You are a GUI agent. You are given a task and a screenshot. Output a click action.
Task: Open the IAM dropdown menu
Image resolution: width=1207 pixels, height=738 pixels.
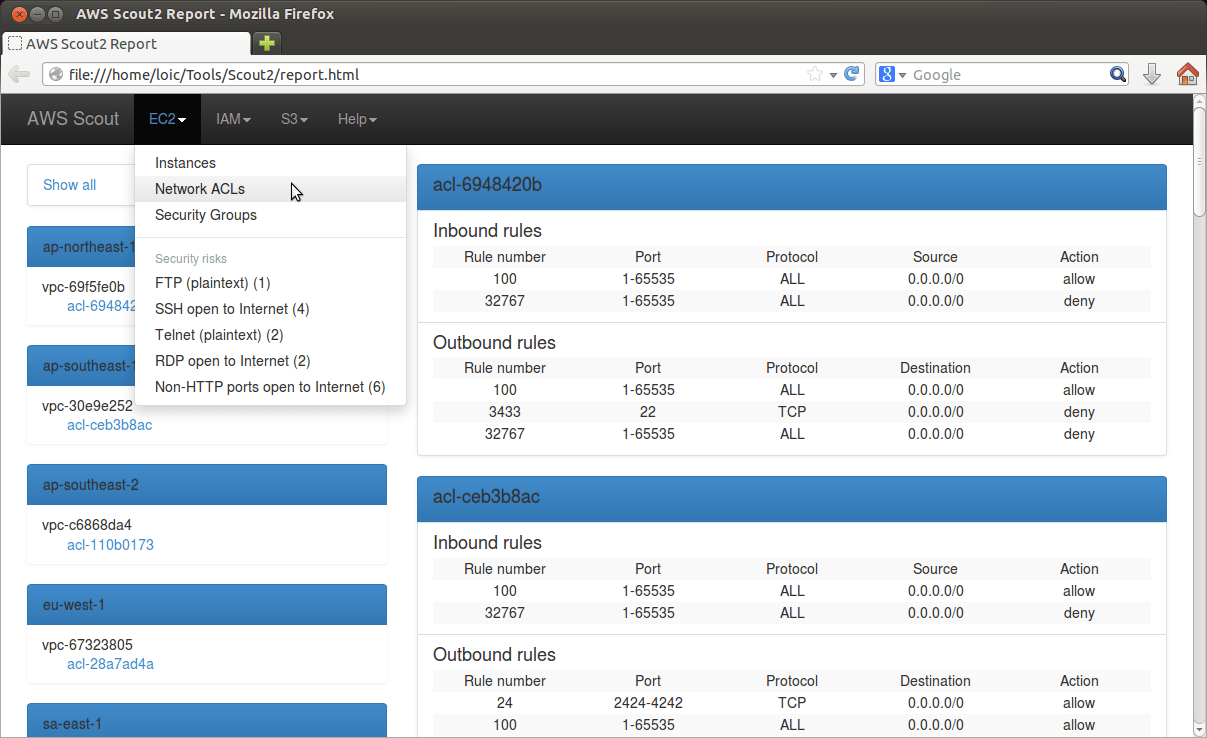click(233, 119)
